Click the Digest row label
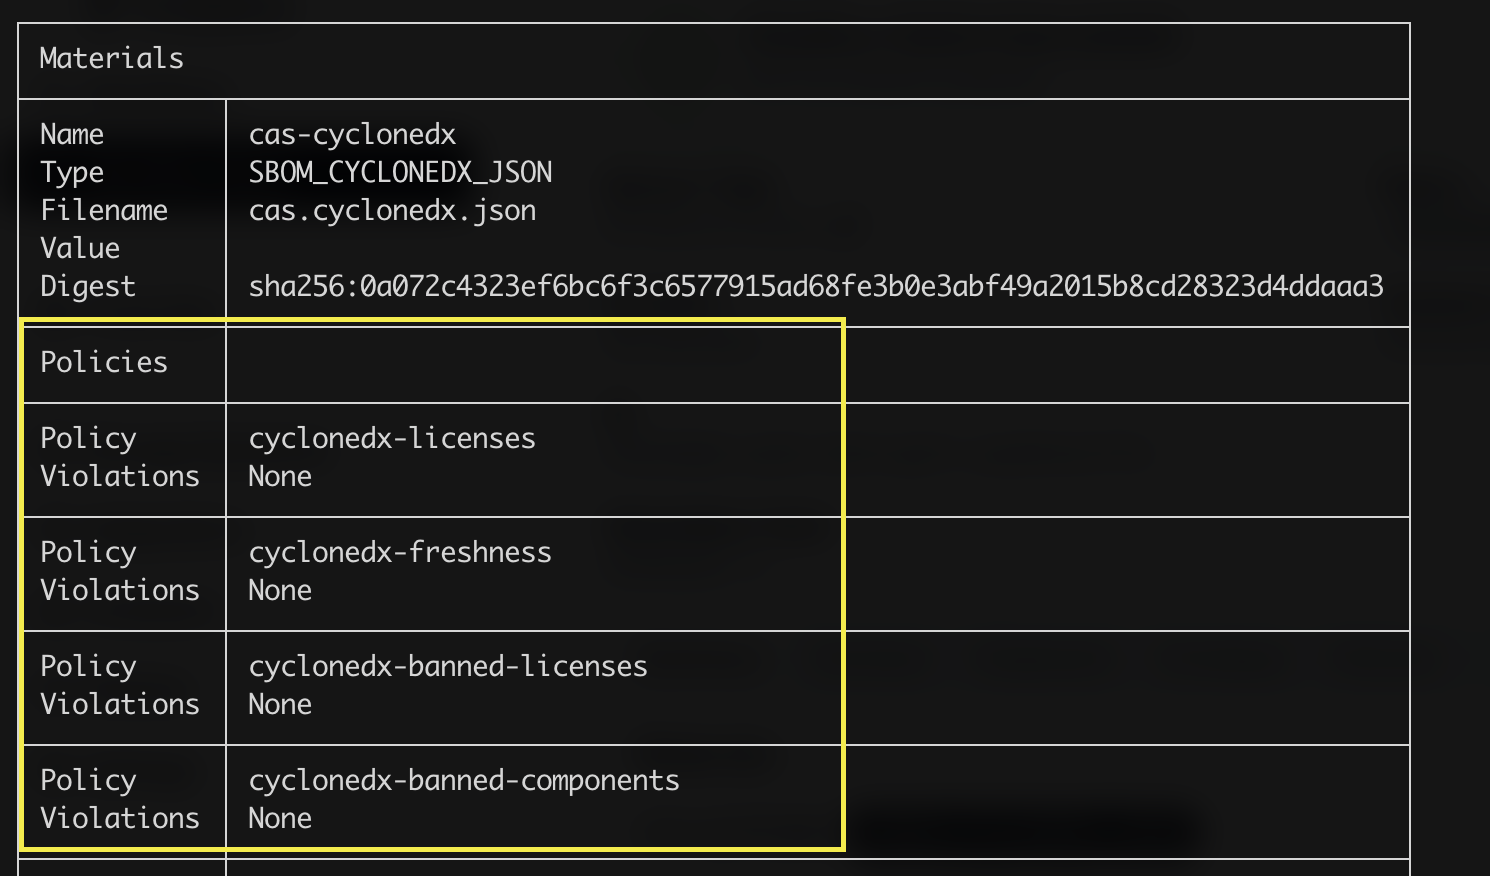This screenshot has height=876, width=1490. pyautogui.click(x=88, y=286)
